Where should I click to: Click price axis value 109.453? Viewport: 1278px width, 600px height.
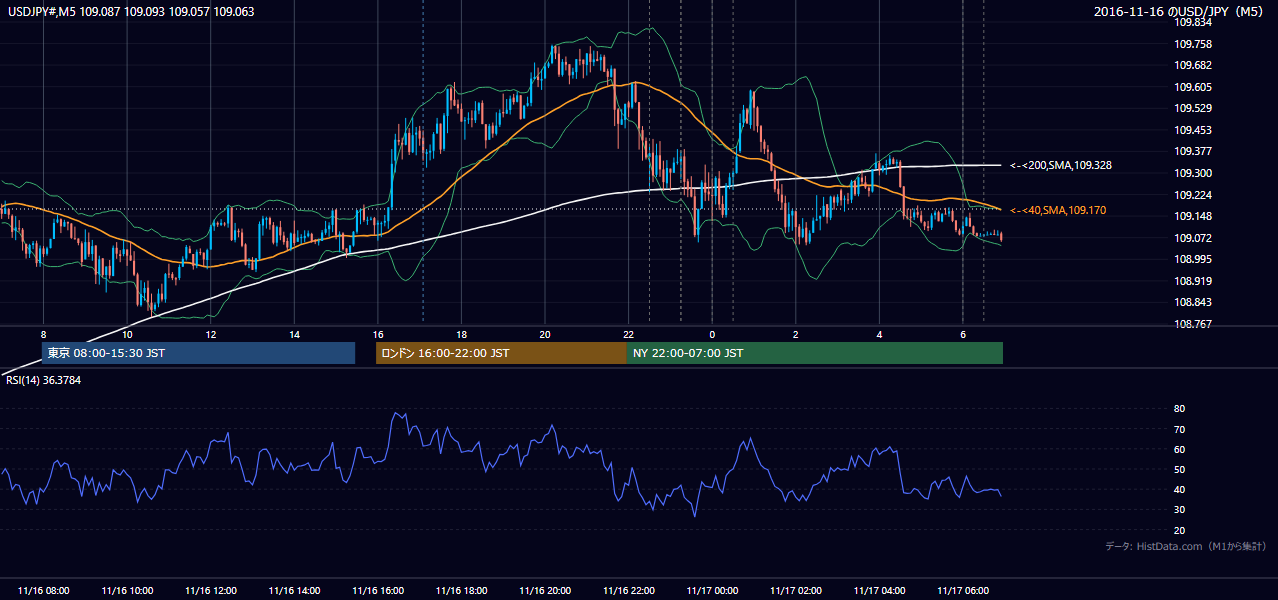pos(1193,130)
